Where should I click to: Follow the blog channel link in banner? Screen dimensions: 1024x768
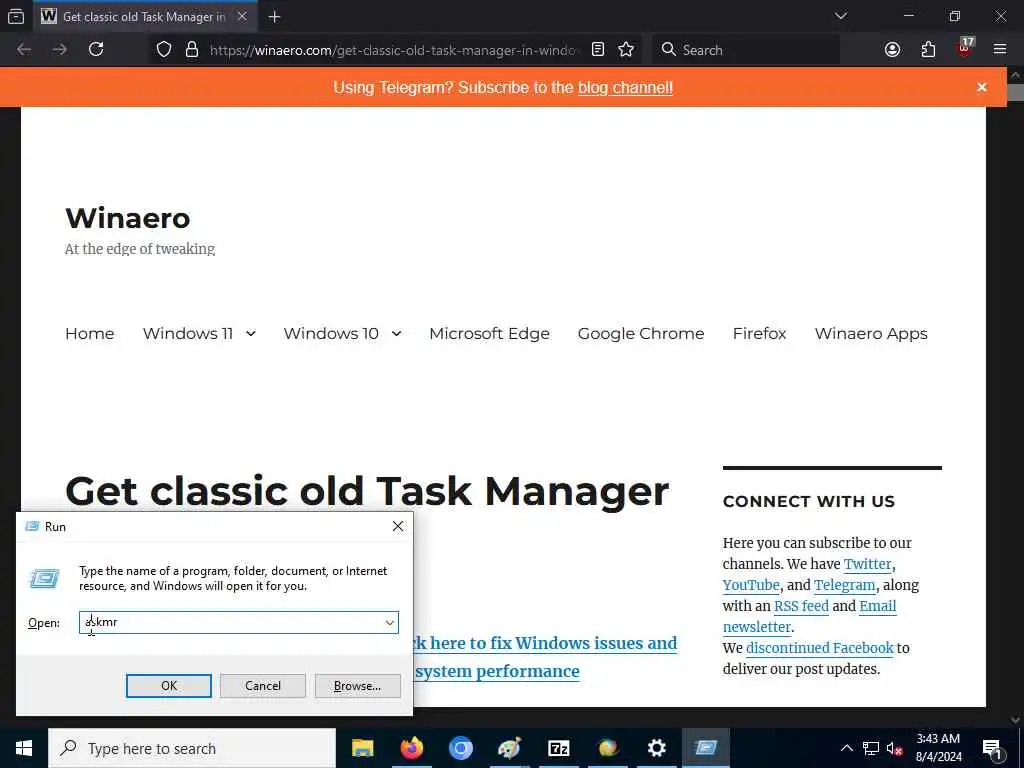(625, 88)
